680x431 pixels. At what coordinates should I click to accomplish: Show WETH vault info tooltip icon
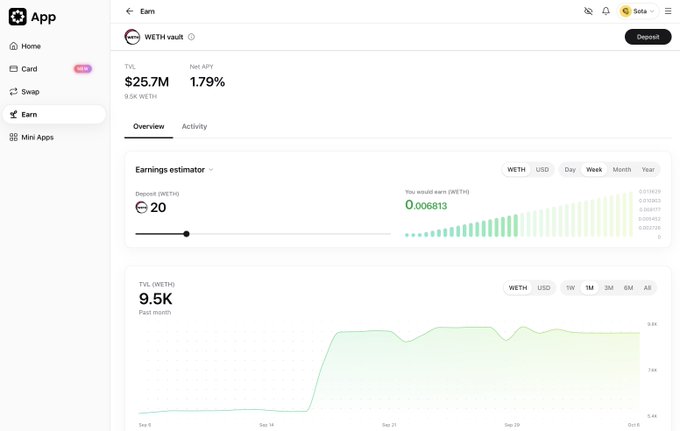pos(191,37)
